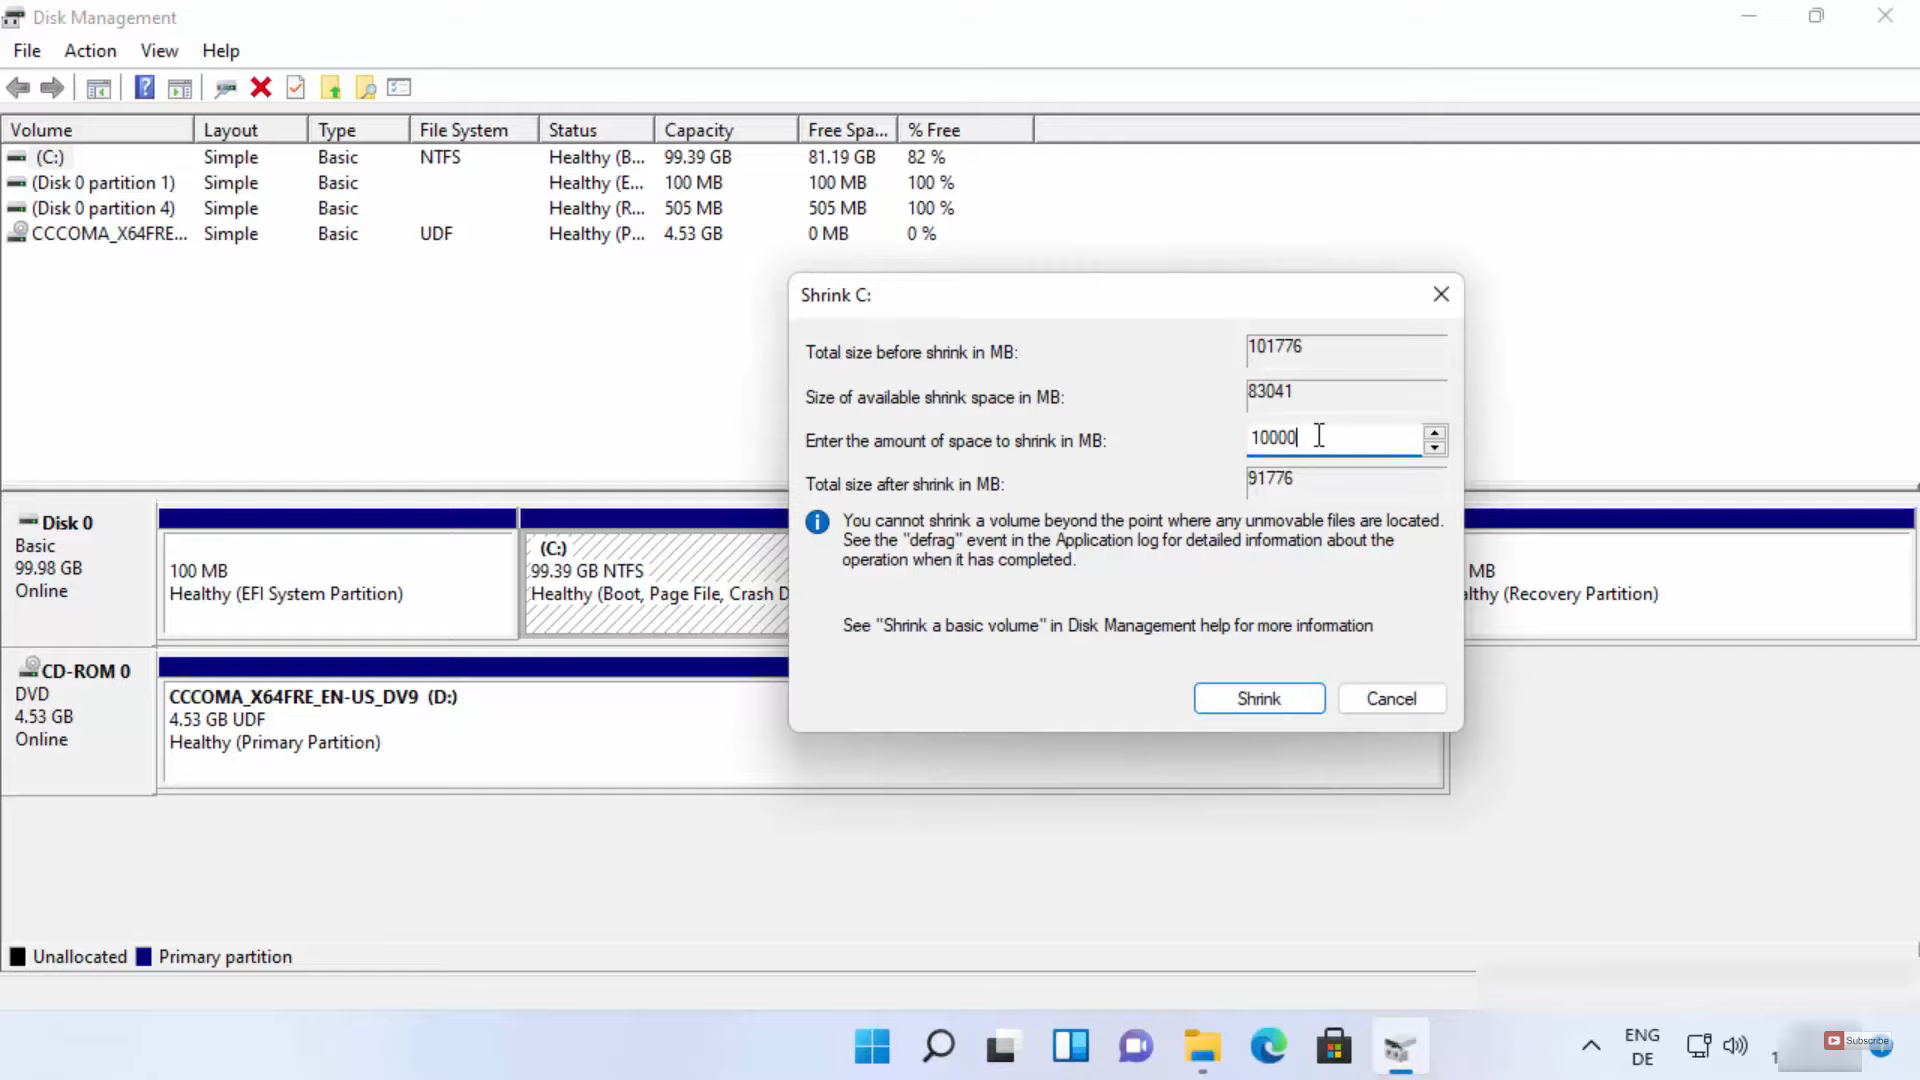Click the up stepper arrow beside shrink amount
The height and width of the screenshot is (1080, 1920).
click(x=1436, y=432)
